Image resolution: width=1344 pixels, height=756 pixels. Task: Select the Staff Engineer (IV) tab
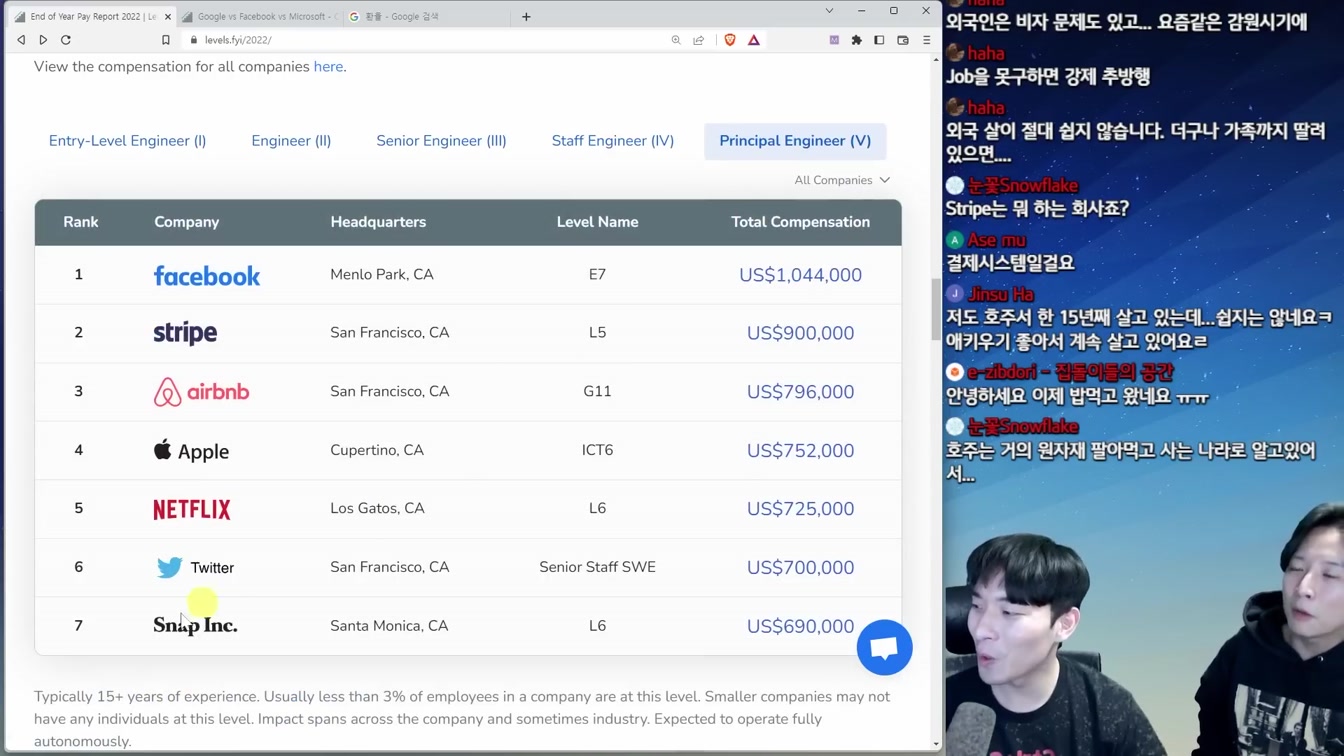click(x=613, y=141)
